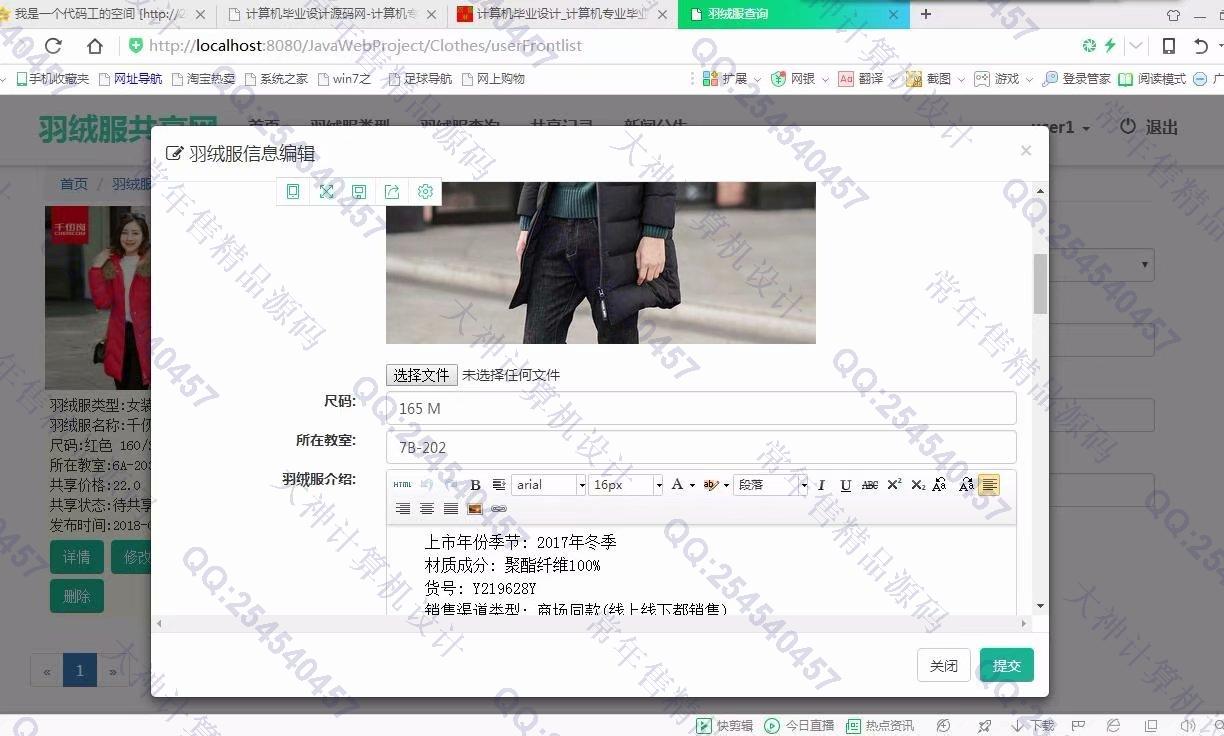This screenshot has width=1224, height=736.
Task: Open the 扩展 extensions menu
Action: [x=731, y=79]
